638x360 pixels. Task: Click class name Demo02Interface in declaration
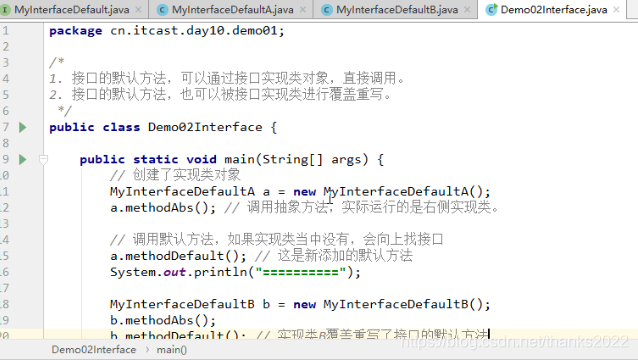tap(205, 127)
